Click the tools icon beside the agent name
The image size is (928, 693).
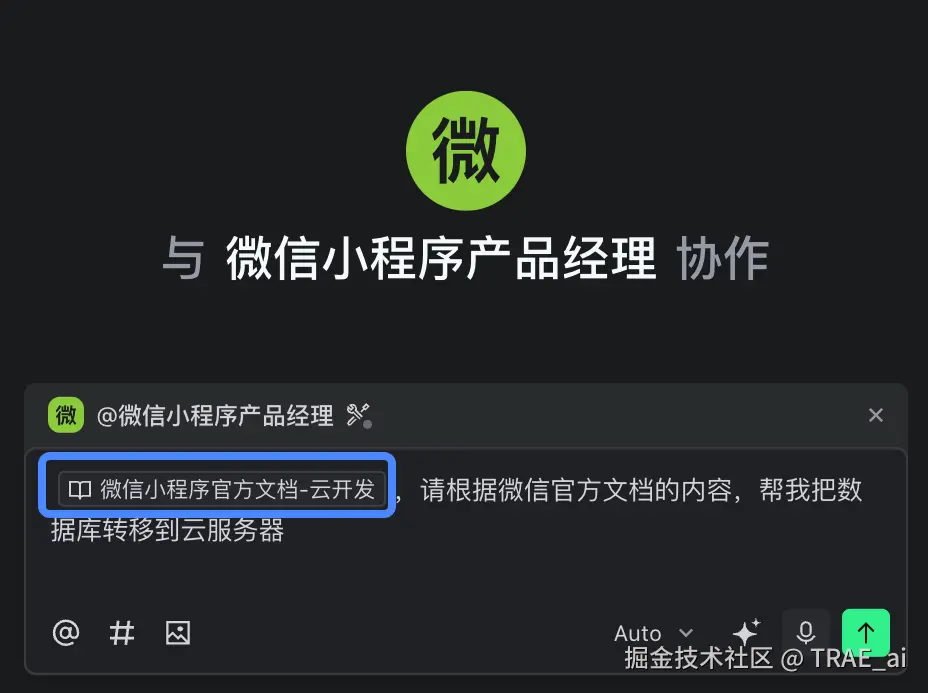[359, 415]
